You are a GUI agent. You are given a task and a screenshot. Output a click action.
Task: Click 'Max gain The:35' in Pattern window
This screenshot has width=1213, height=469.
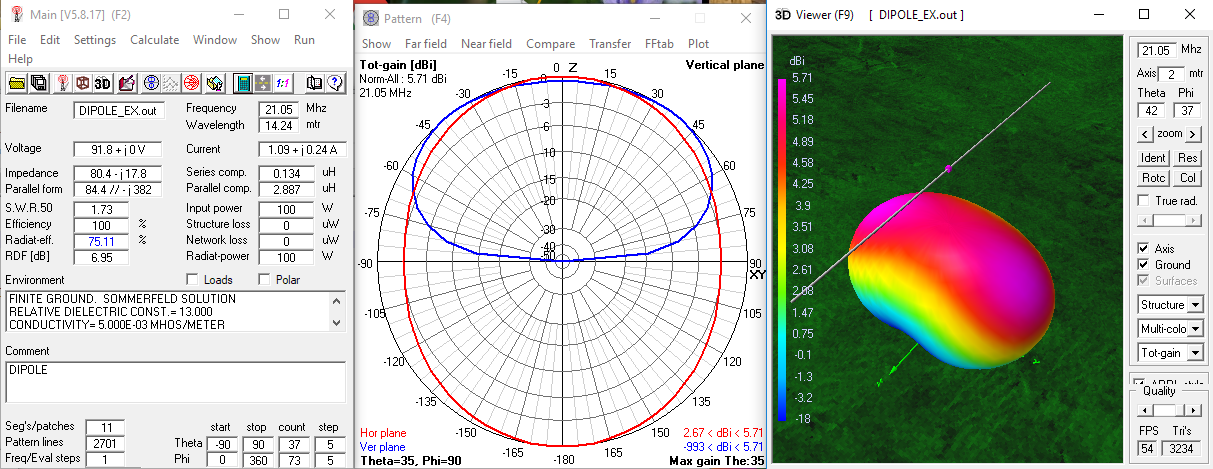point(715,461)
